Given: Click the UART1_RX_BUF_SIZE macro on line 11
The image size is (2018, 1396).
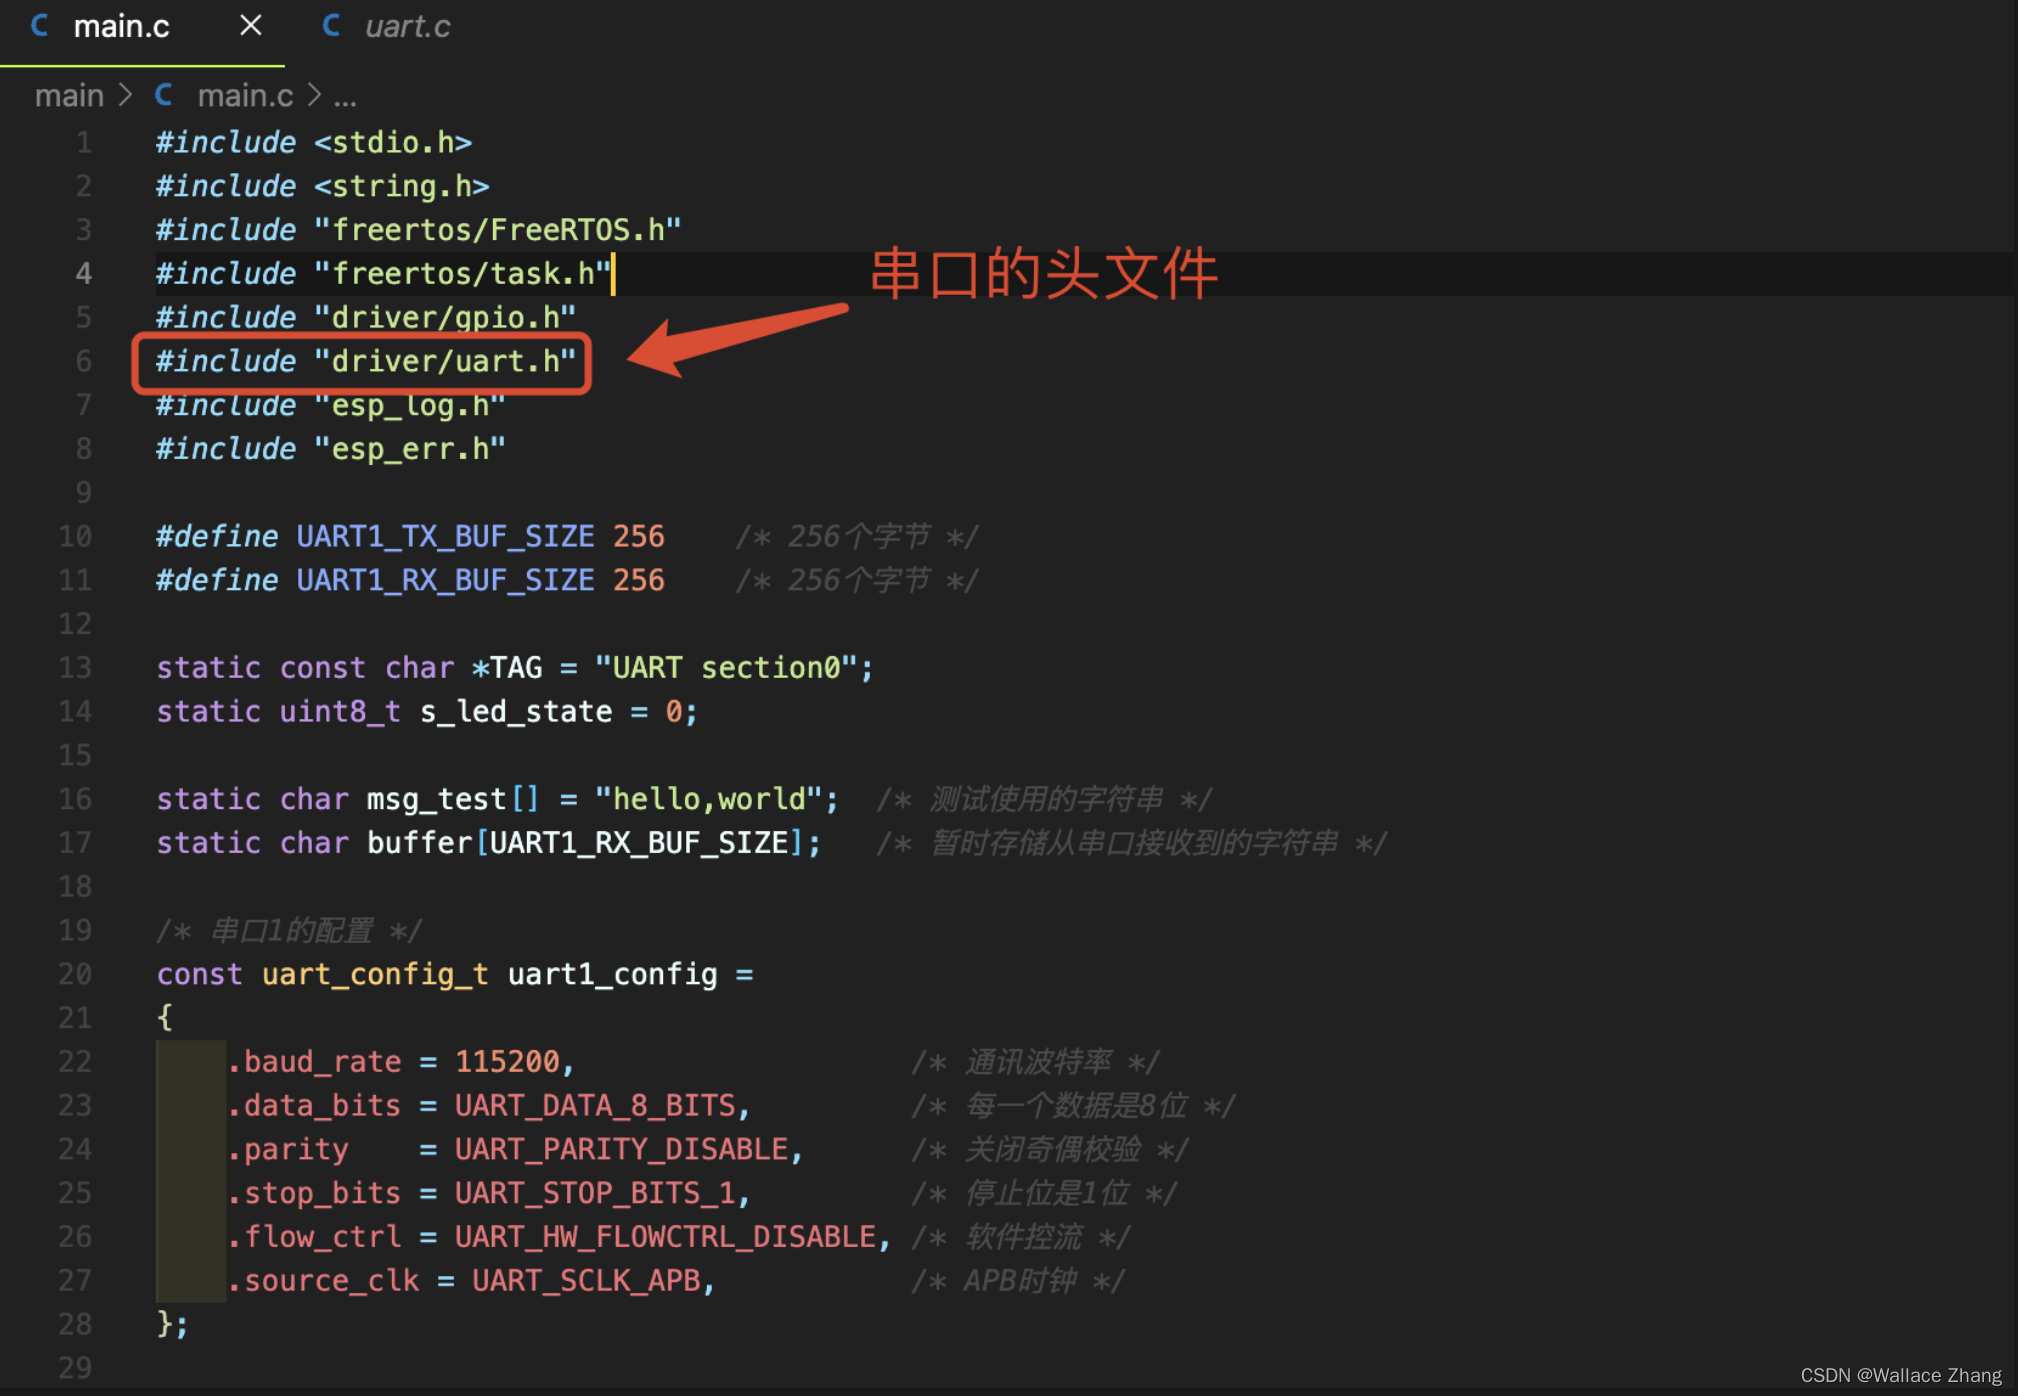Looking at the screenshot, I should click(x=445, y=581).
